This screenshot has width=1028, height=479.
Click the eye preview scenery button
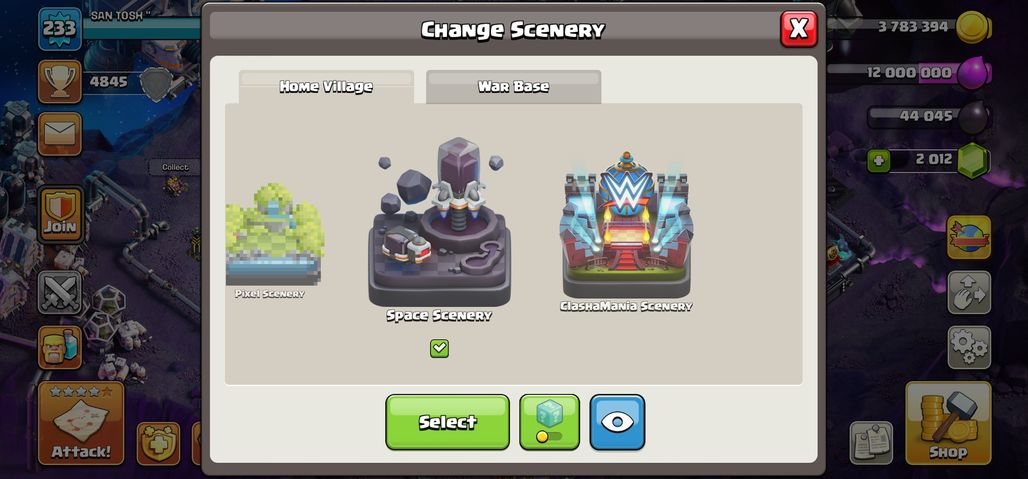pyautogui.click(x=617, y=422)
